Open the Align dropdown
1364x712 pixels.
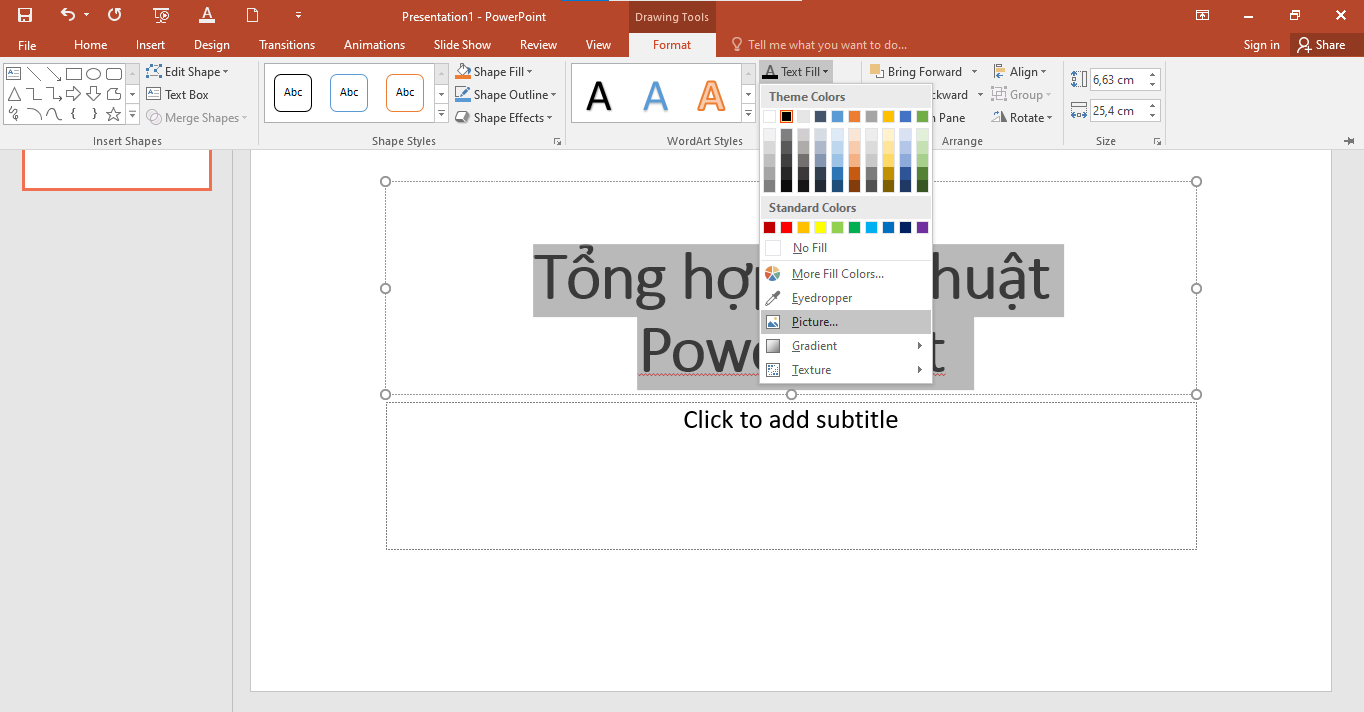[x=1019, y=72]
